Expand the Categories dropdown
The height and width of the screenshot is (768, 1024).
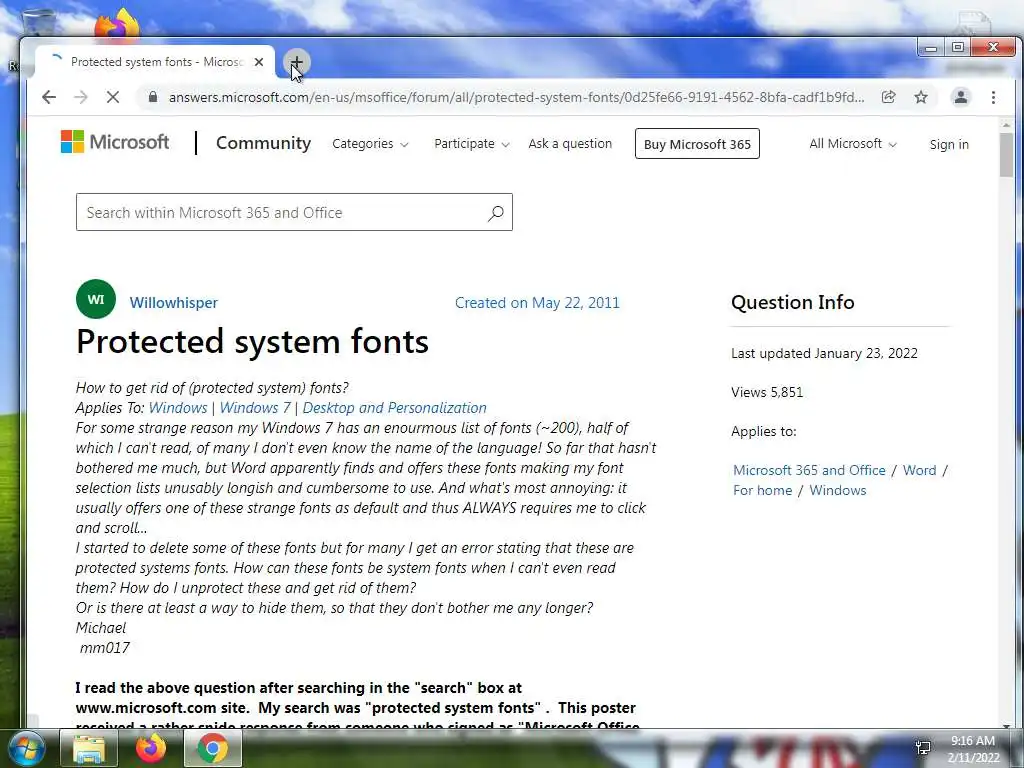[370, 144]
